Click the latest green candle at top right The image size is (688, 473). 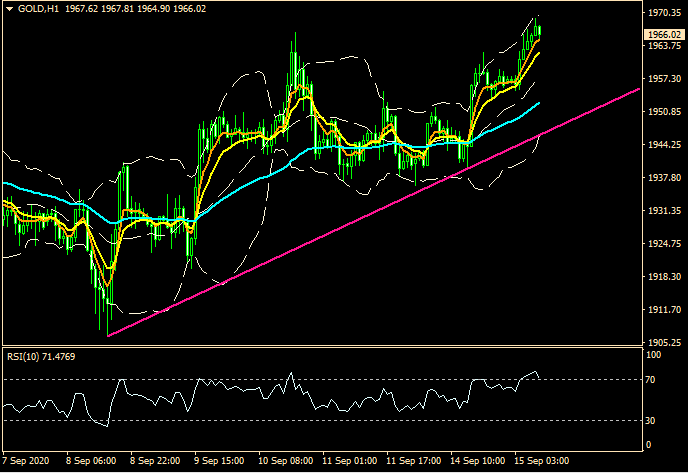point(539,30)
